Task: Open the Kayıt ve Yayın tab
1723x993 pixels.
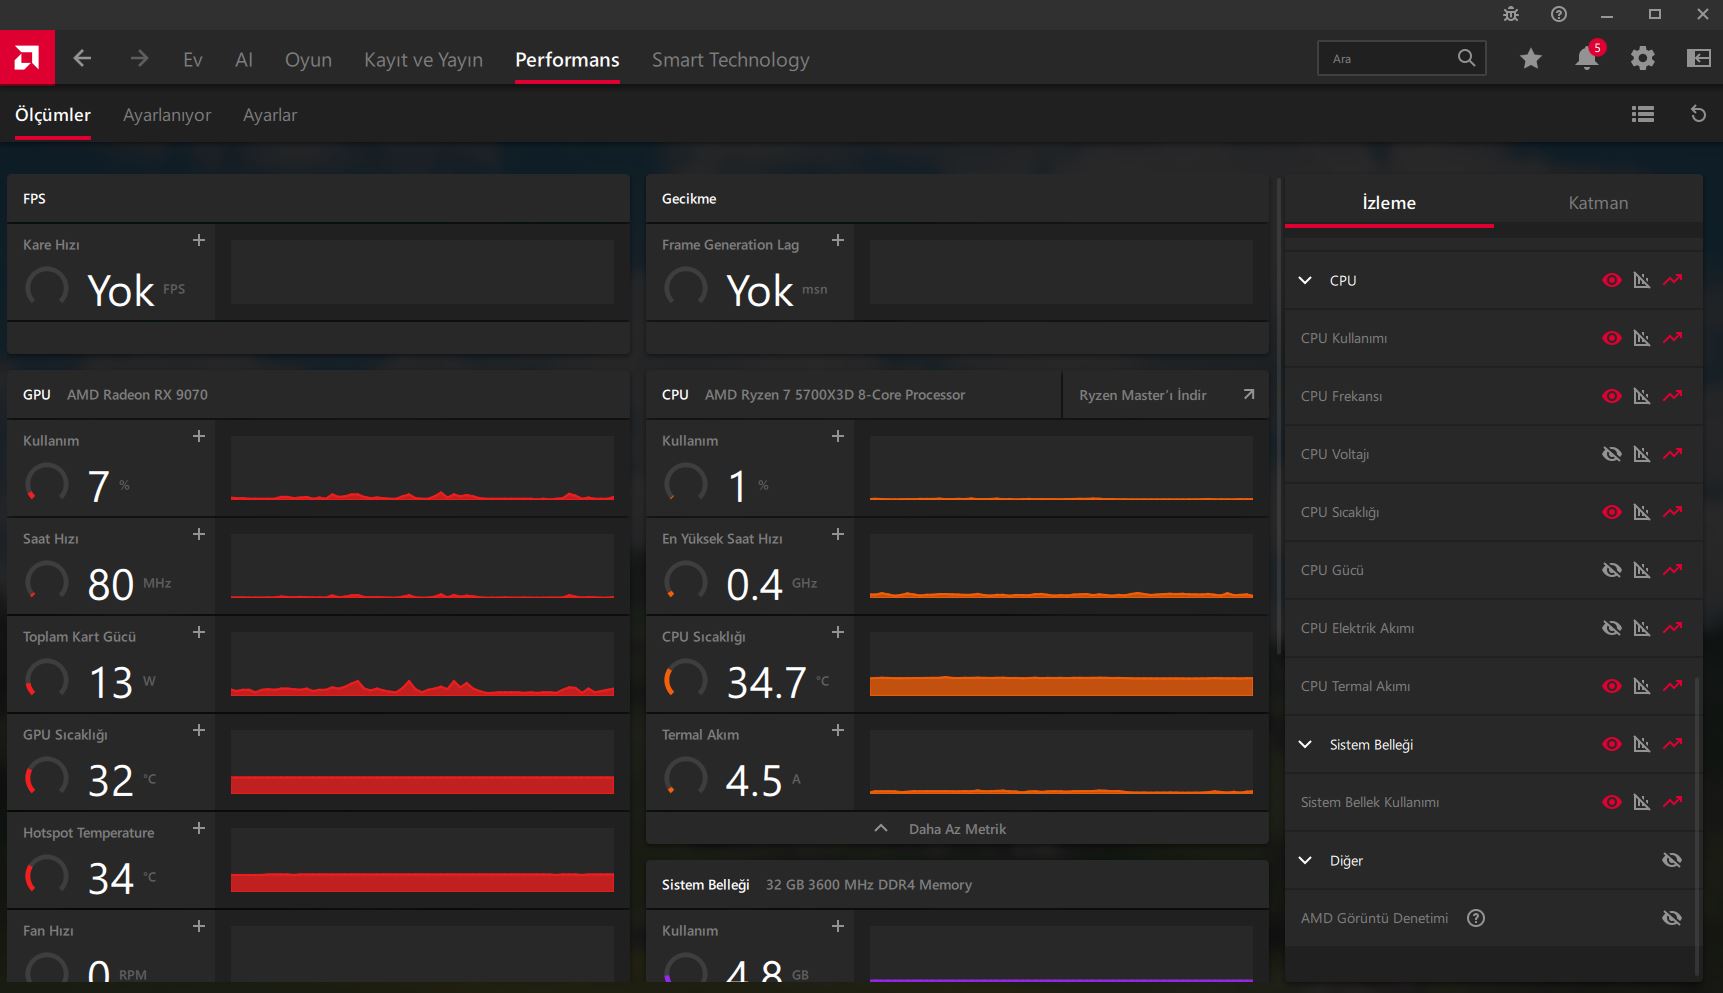Action: [423, 60]
